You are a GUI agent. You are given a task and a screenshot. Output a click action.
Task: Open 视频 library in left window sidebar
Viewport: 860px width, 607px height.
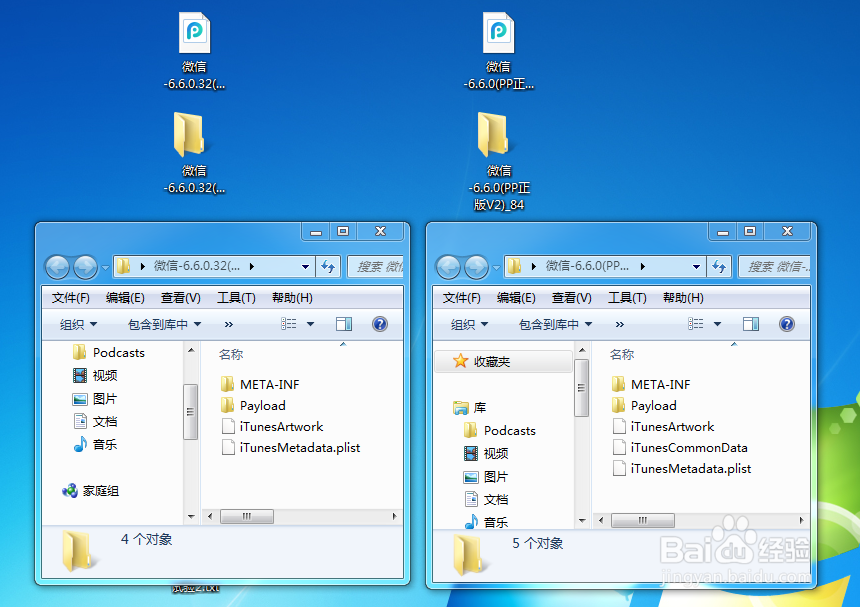coord(95,376)
